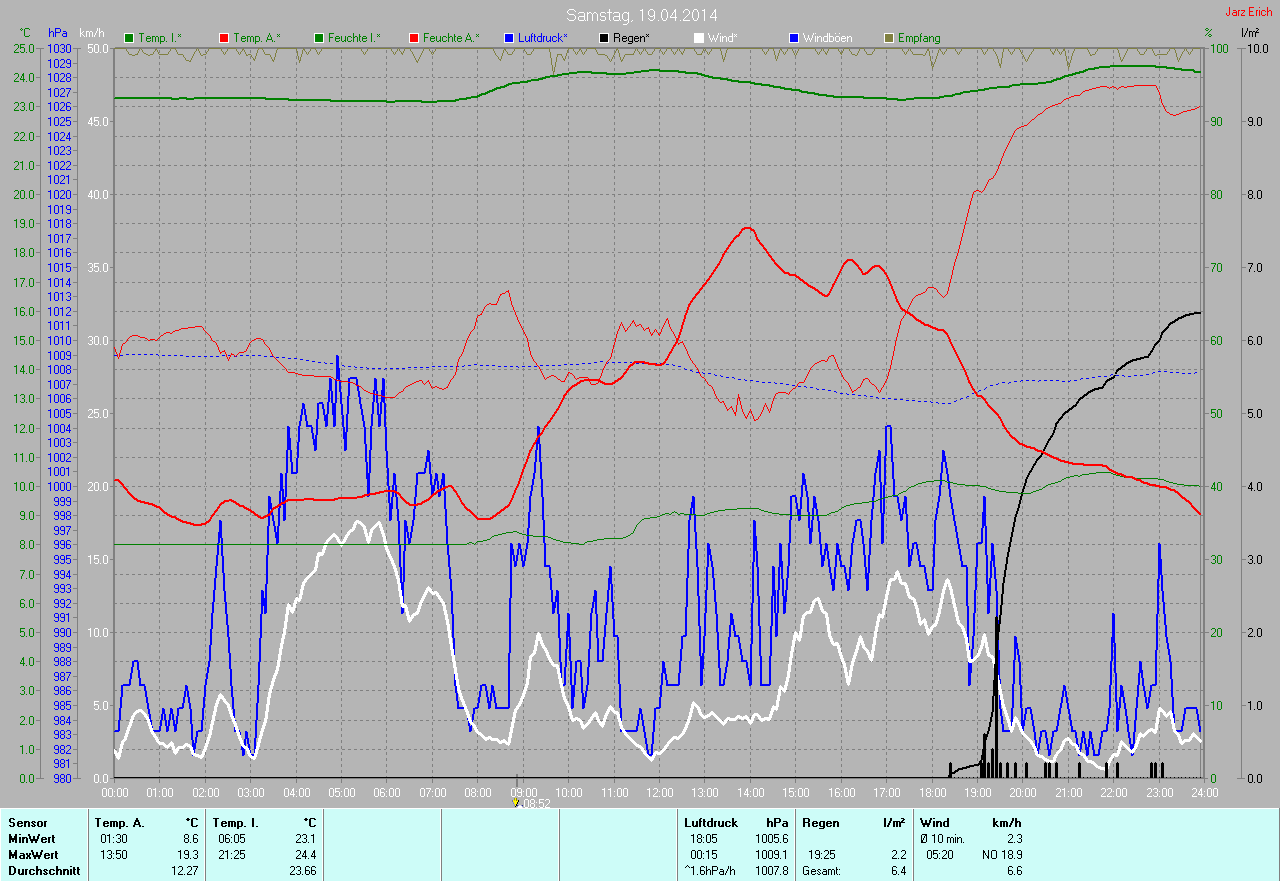Select the 'Empfang' legend label
This screenshot has height=881, width=1280.
coord(919,38)
